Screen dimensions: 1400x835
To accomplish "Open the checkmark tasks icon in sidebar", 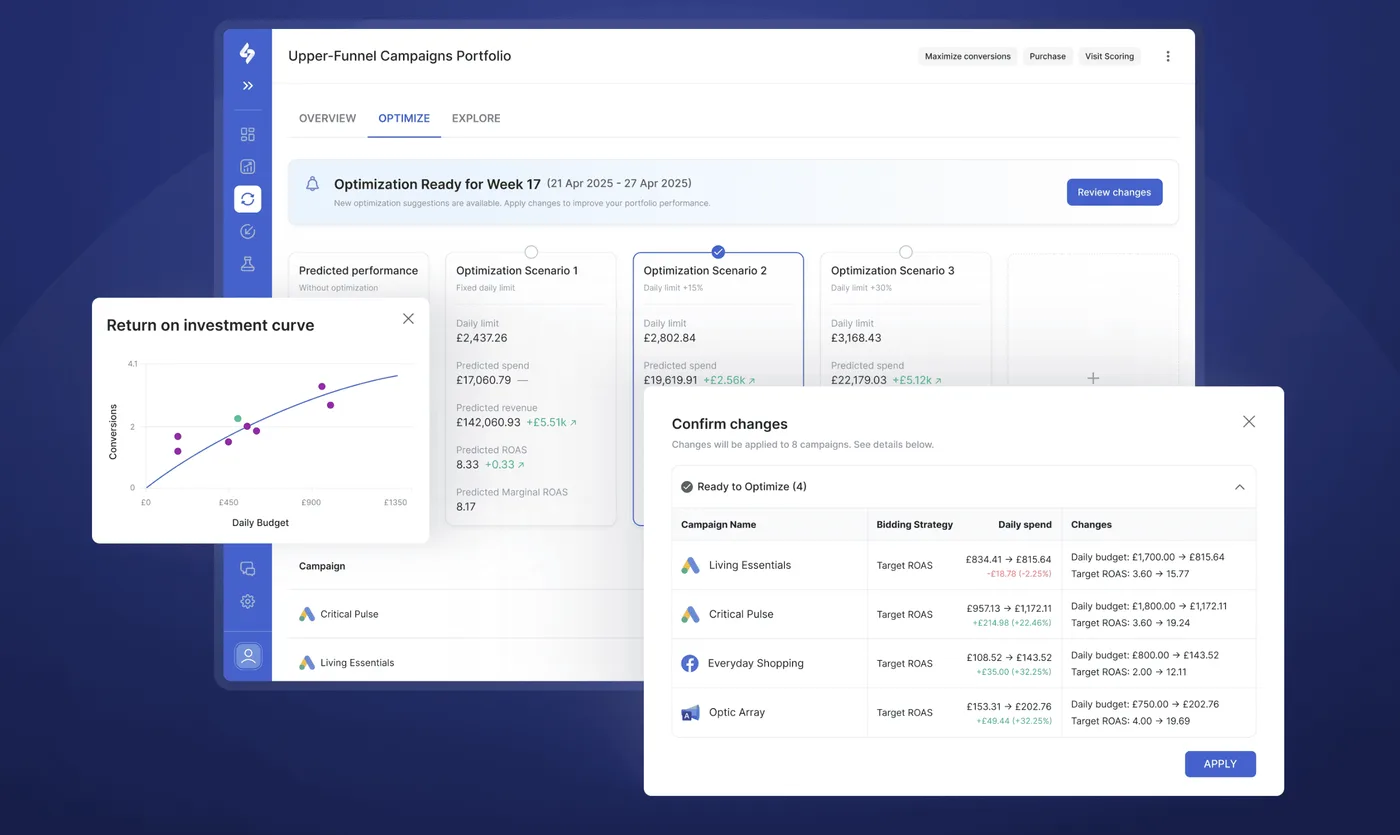I will pyautogui.click(x=247, y=231).
